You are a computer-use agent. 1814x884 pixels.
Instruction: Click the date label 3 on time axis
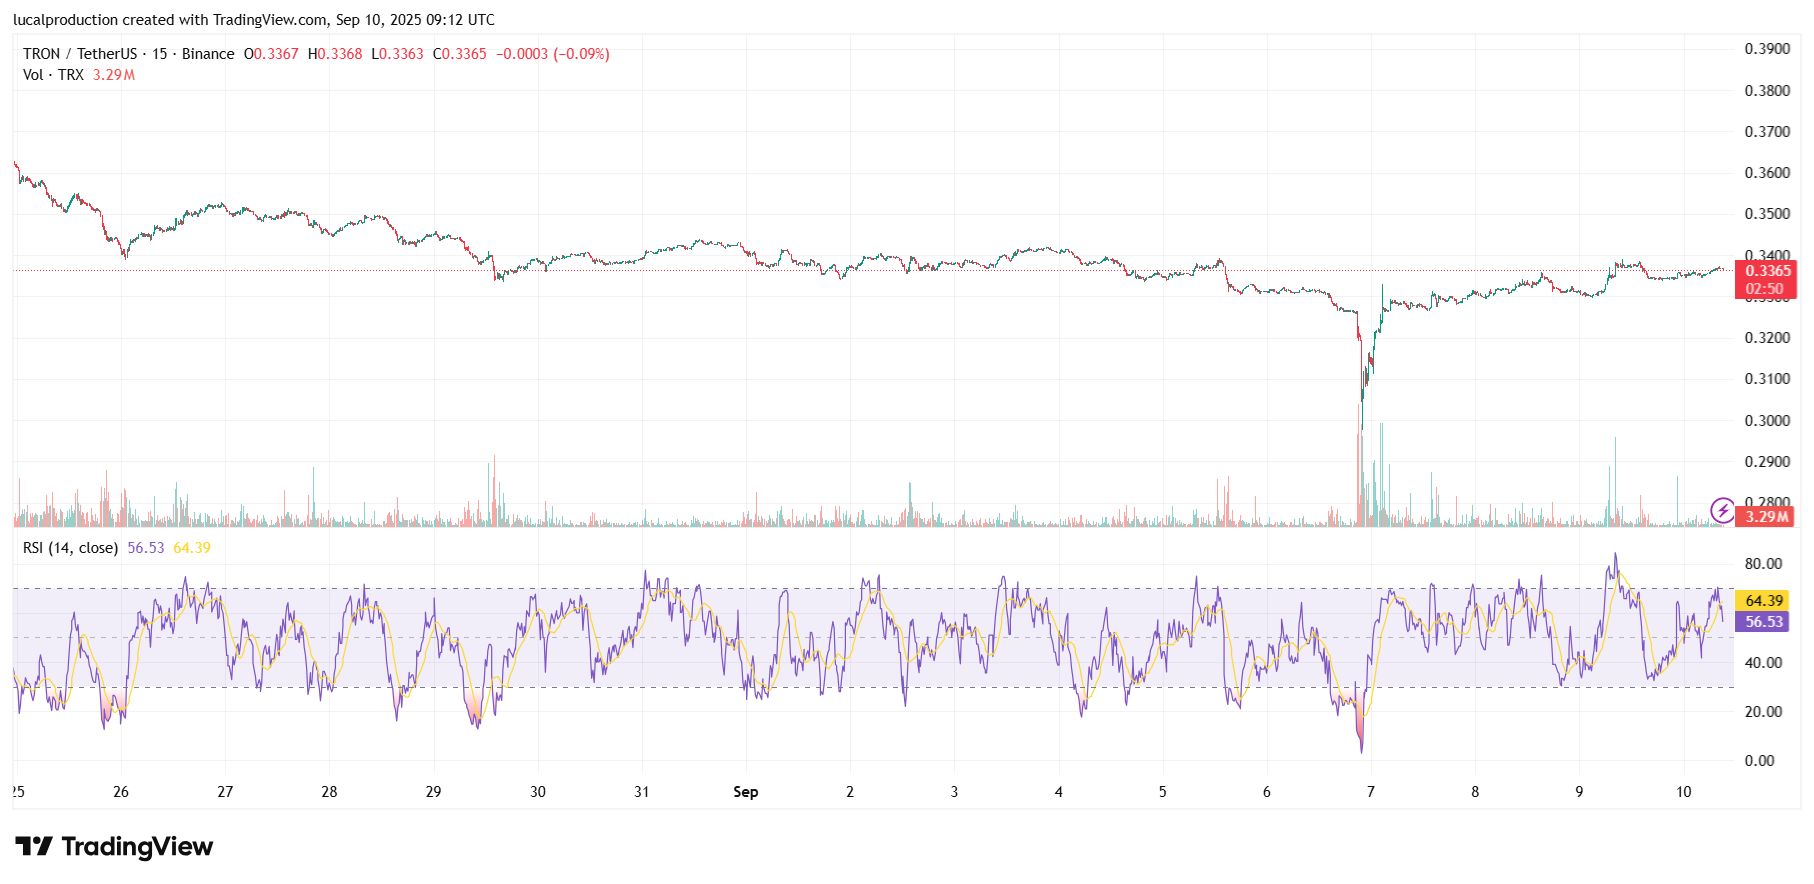(954, 792)
